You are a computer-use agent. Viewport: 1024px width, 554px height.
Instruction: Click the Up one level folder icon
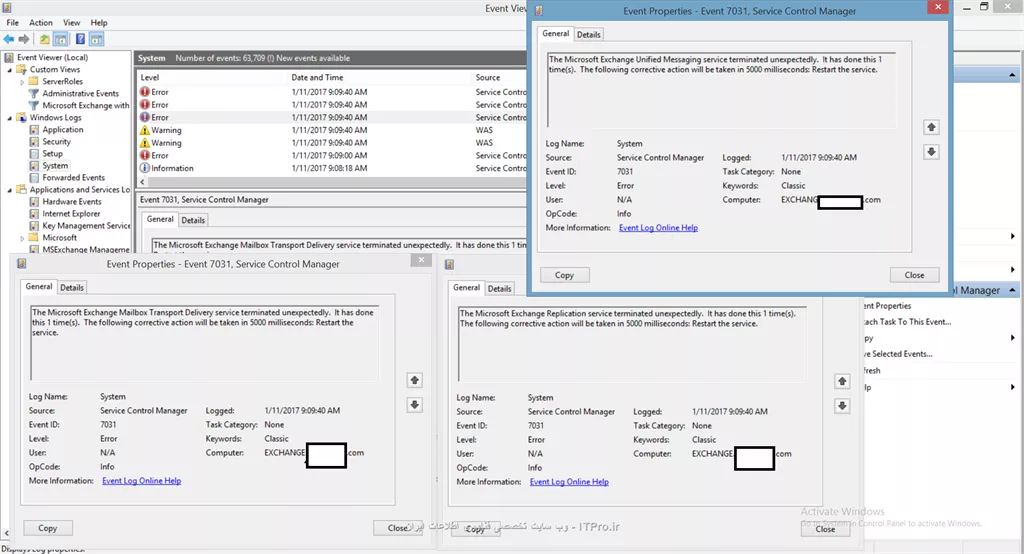click(x=44, y=39)
